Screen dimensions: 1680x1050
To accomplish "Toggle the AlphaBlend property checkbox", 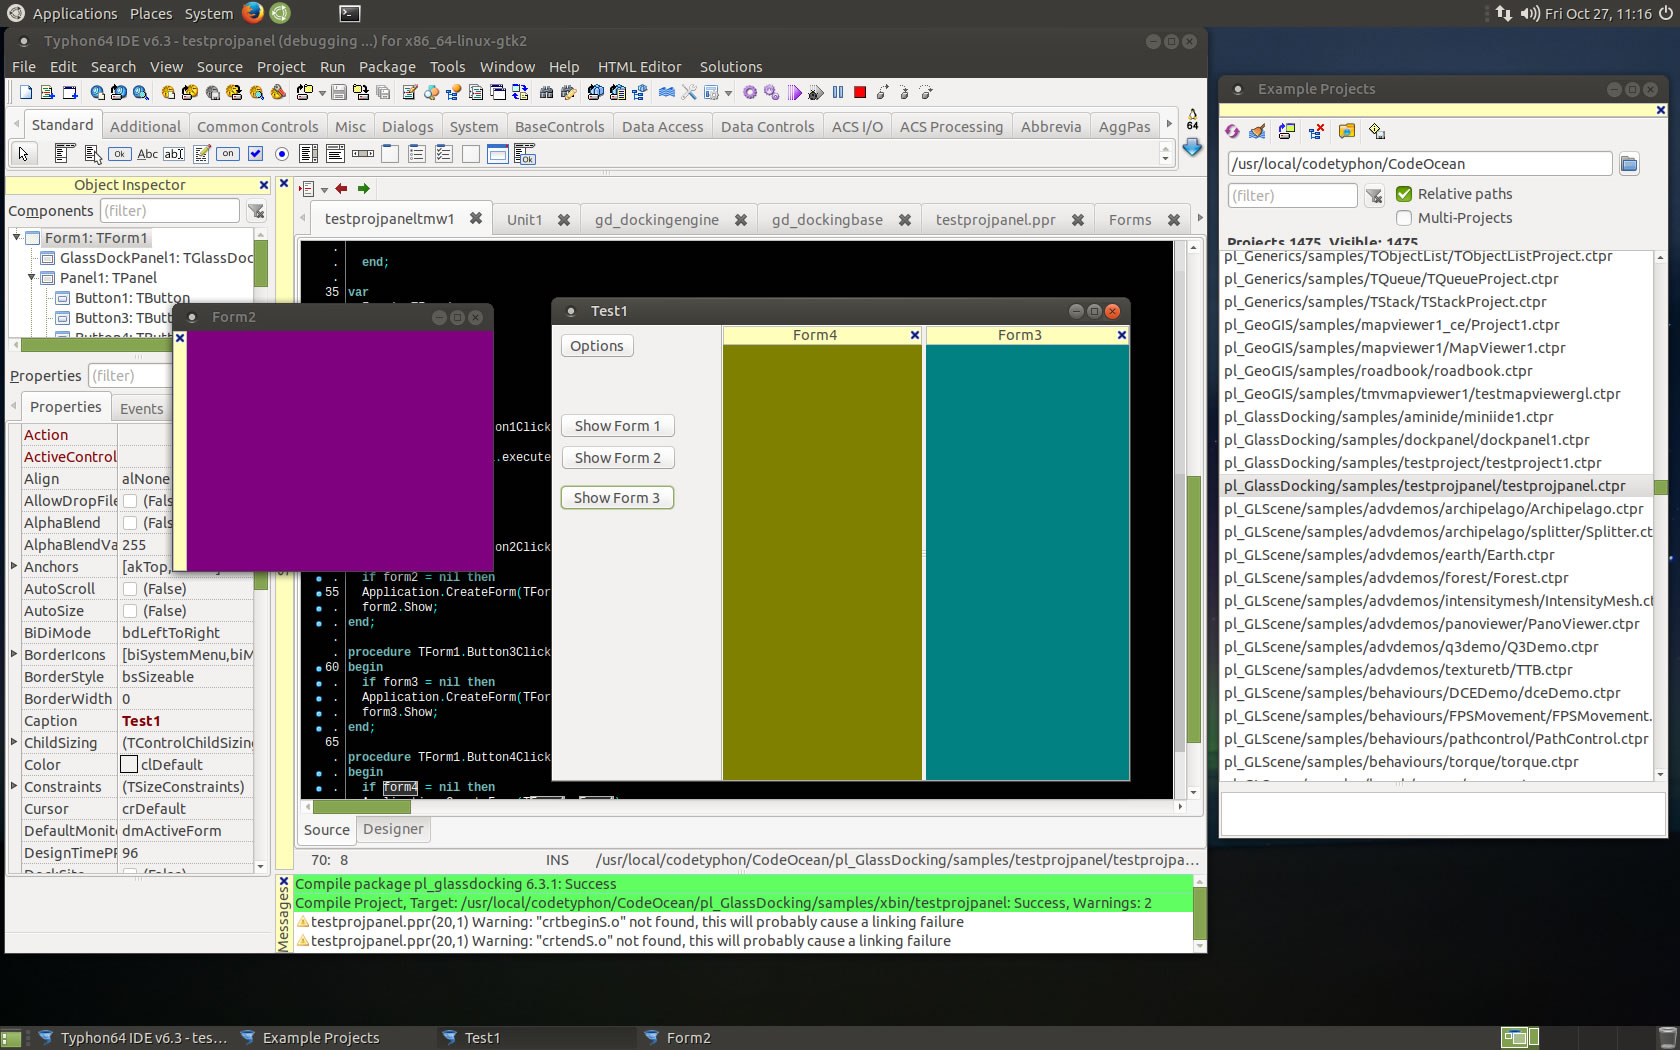I will pyautogui.click(x=130, y=523).
